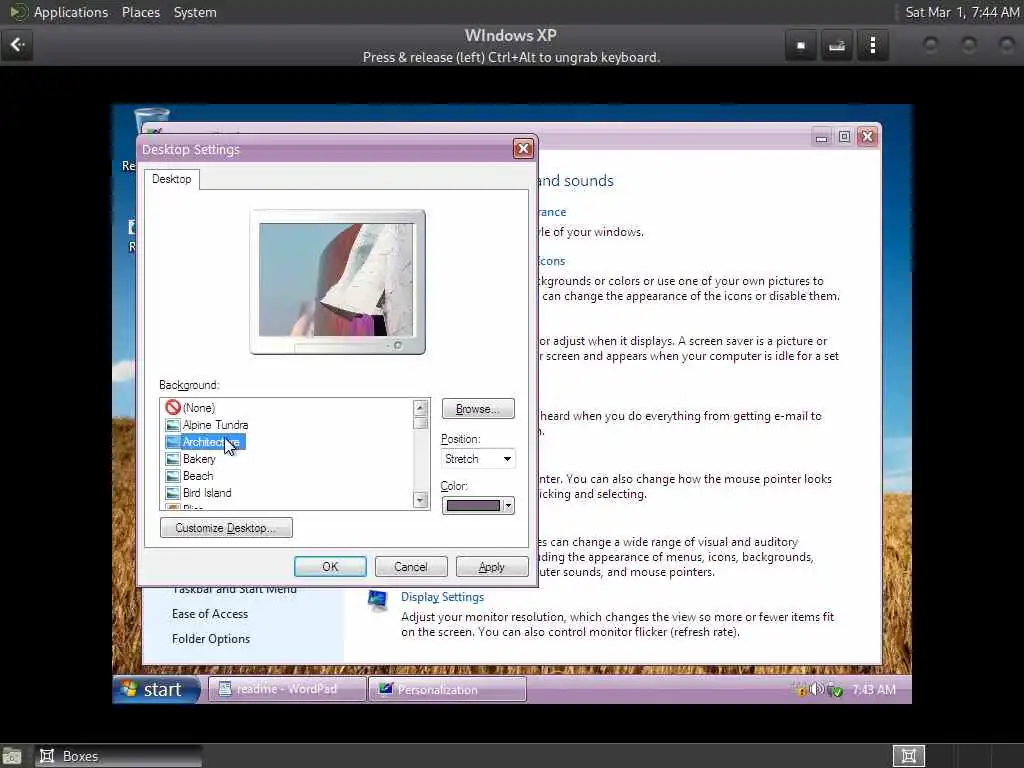Click the clock showing 7:43 AM
The image size is (1024, 768).
click(x=873, y=690)
